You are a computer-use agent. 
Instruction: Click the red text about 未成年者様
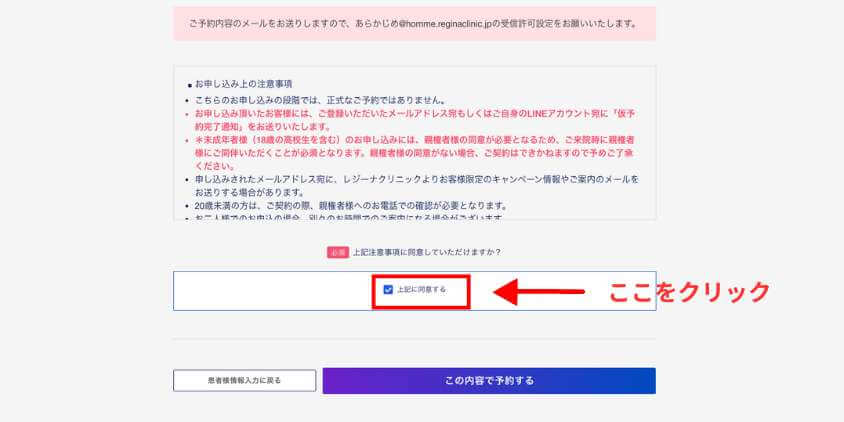tap(414, 152)
